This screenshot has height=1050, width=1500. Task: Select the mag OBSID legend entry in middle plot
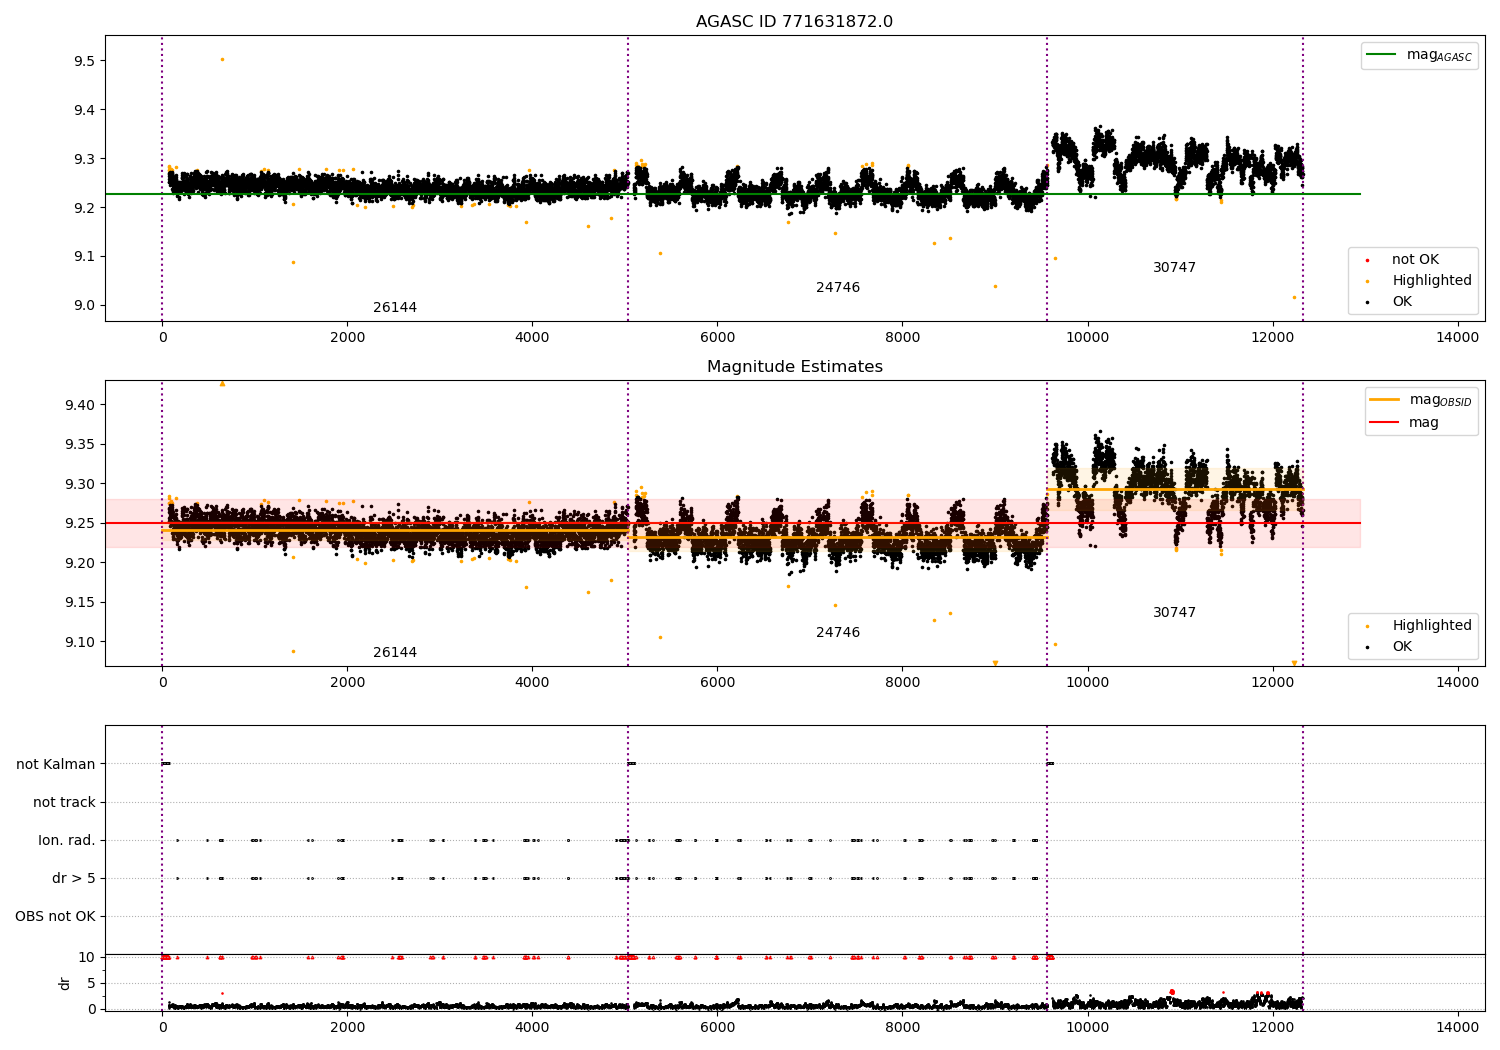(1421, 400)
